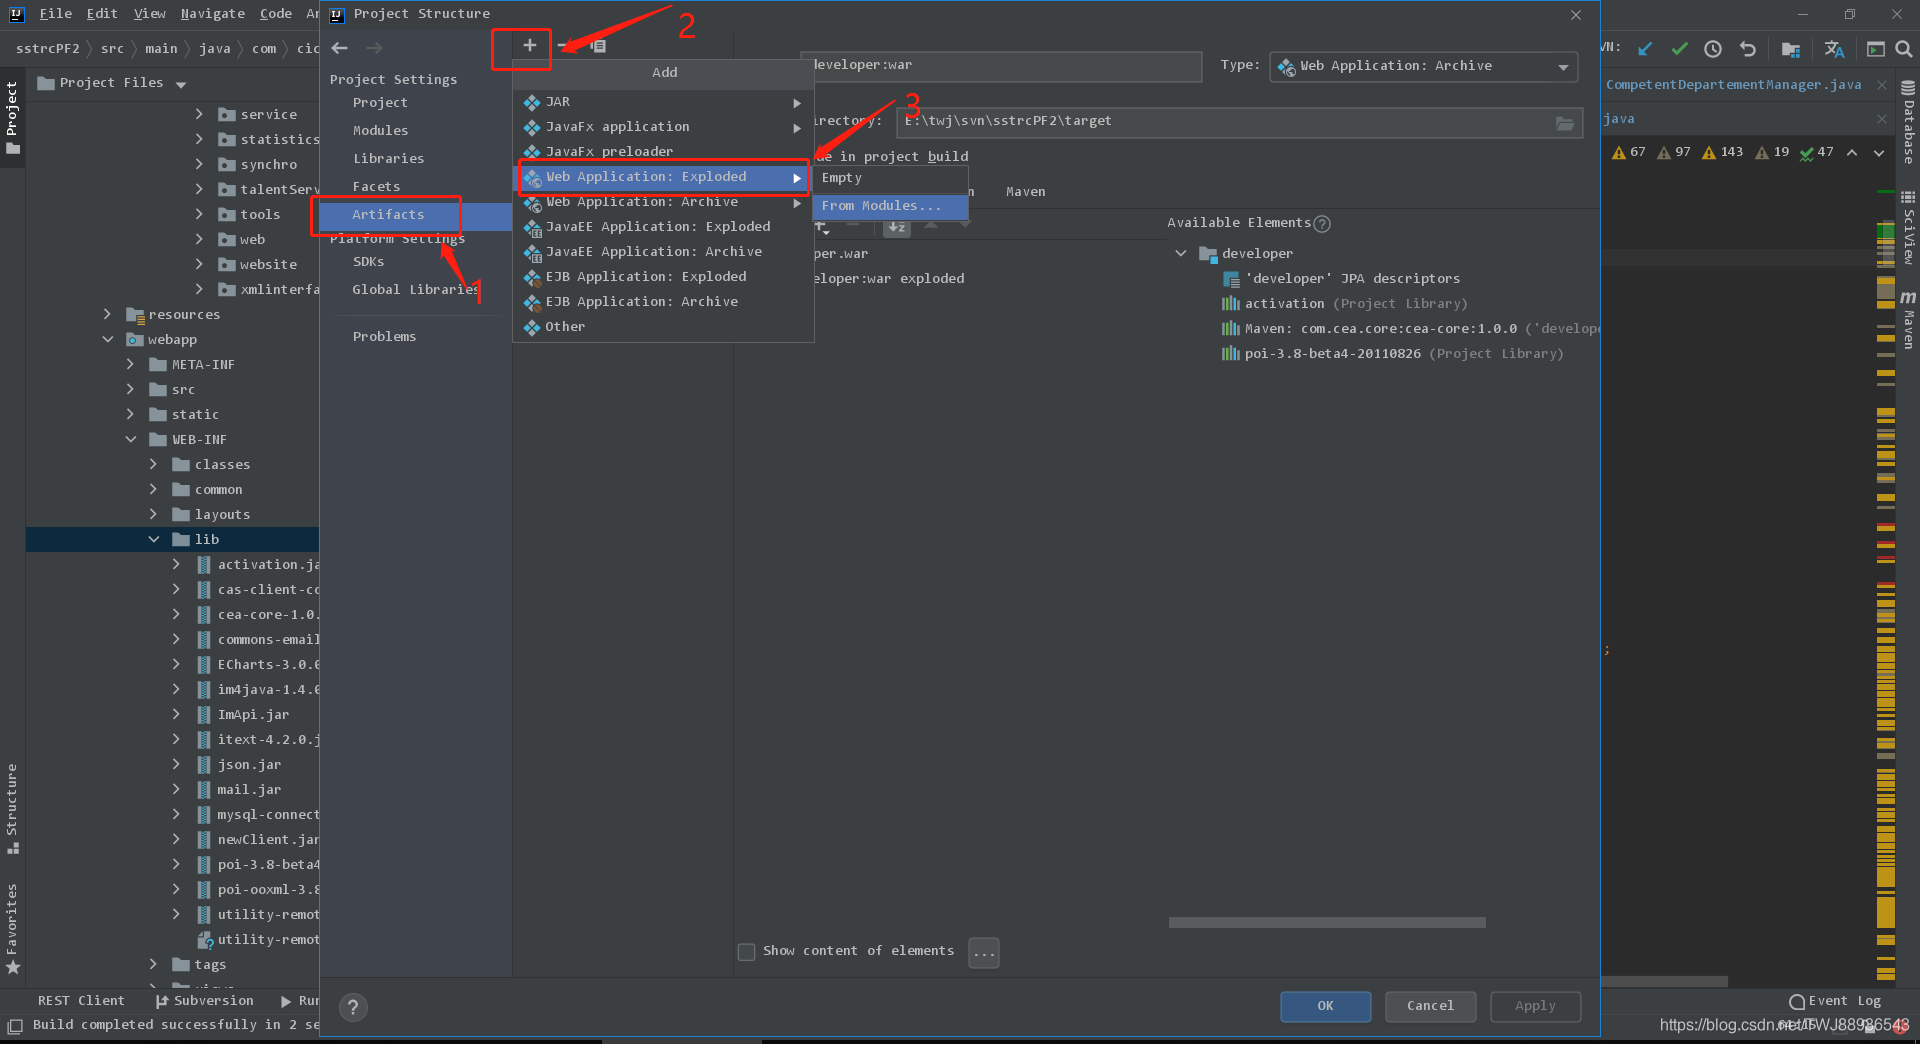The height and width of the screenshot is (1044, 1920).
Task: Select Other in Add menu
Action: coord(663,327)
